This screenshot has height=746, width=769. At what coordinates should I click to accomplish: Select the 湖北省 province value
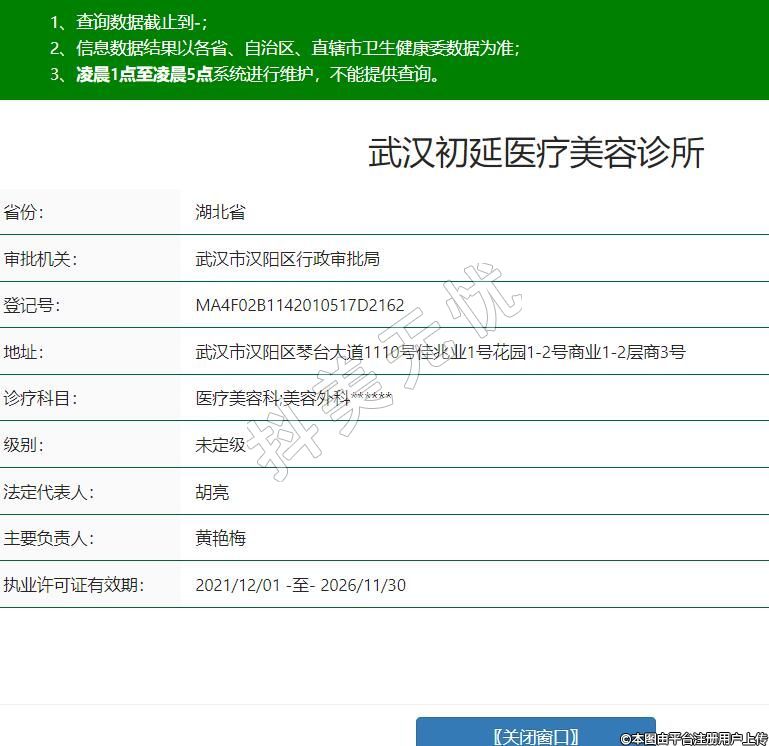coord(220,212)
